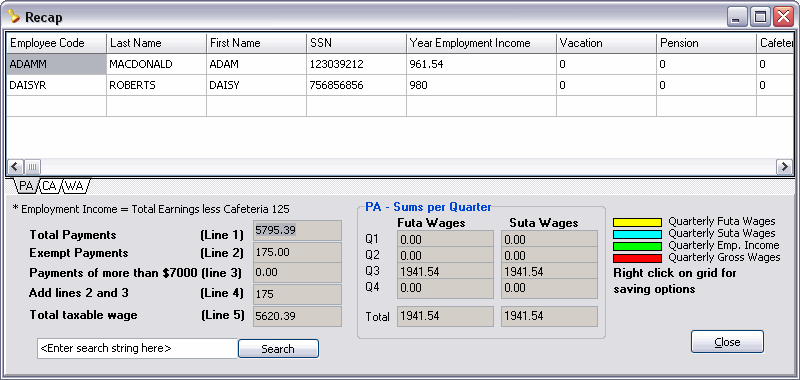This screenshot has width=800, height=380.
Task: Click the Total taxable wage field 5620.39
Action: pyautogui.click(x=297, y=316)
